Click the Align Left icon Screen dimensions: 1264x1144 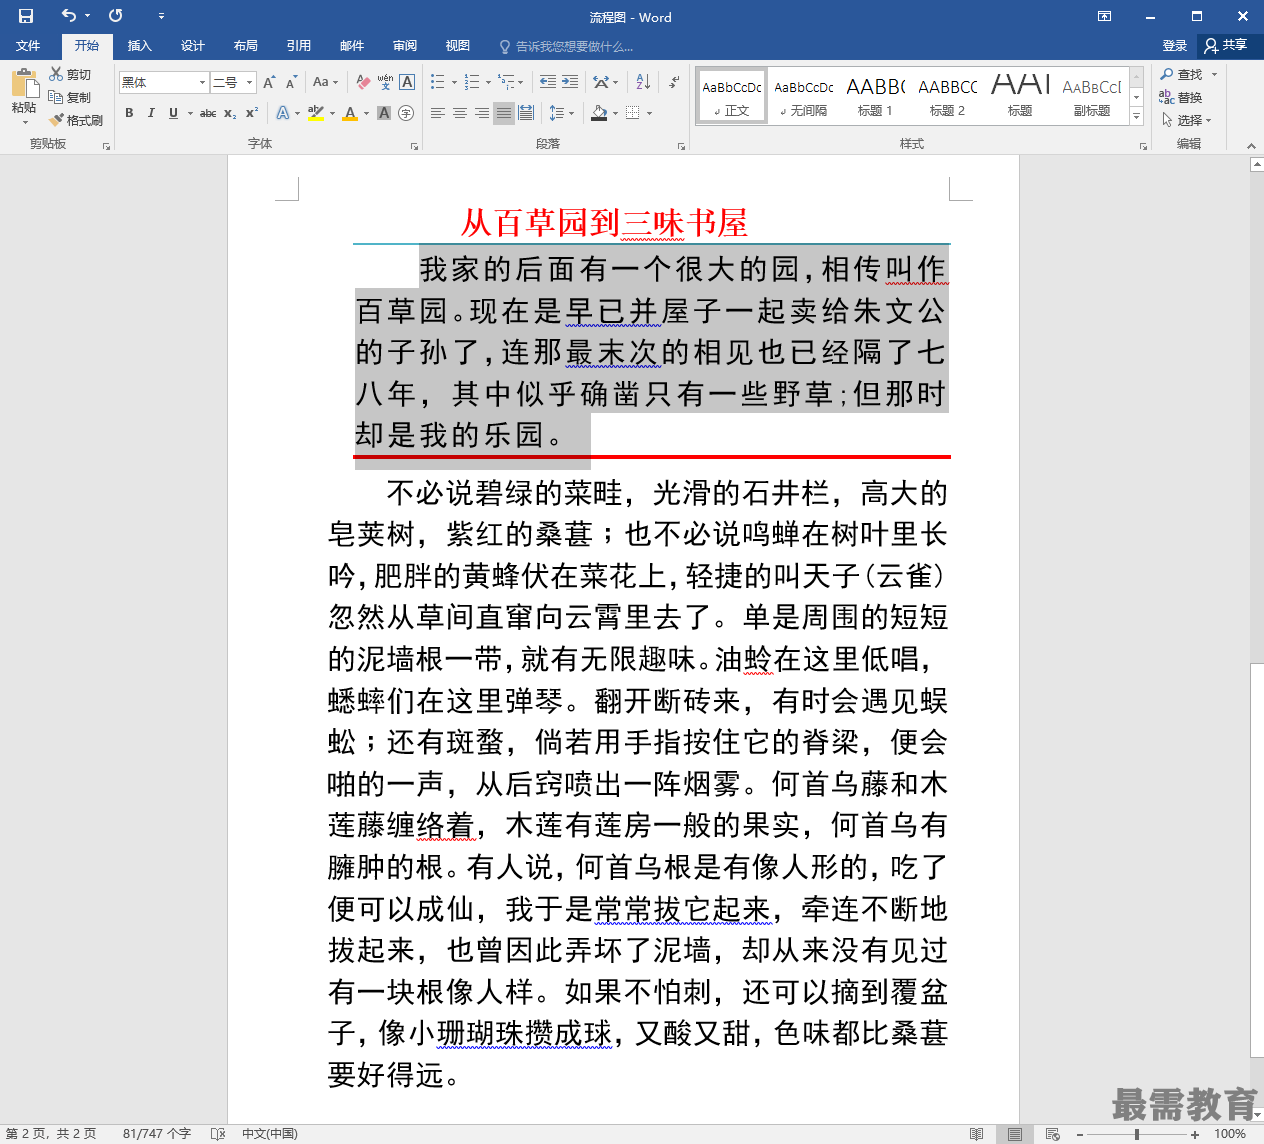pyautogui.click(x=438, y=113)
